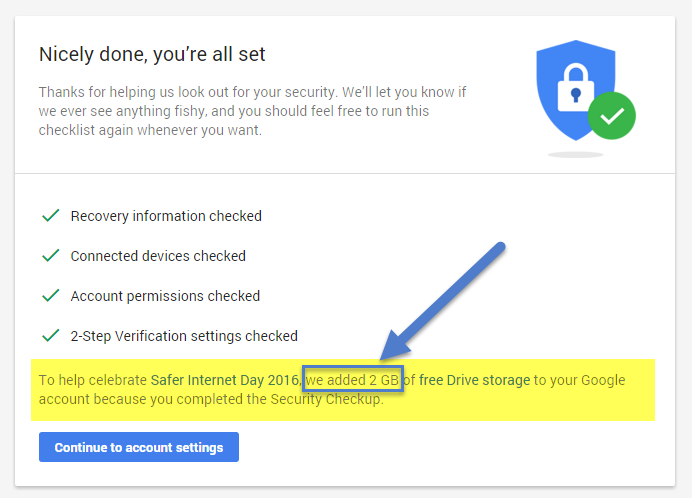692x498 pixels.
Task: Select the Recovery information checked item
Action: click(x=166, y=216)
